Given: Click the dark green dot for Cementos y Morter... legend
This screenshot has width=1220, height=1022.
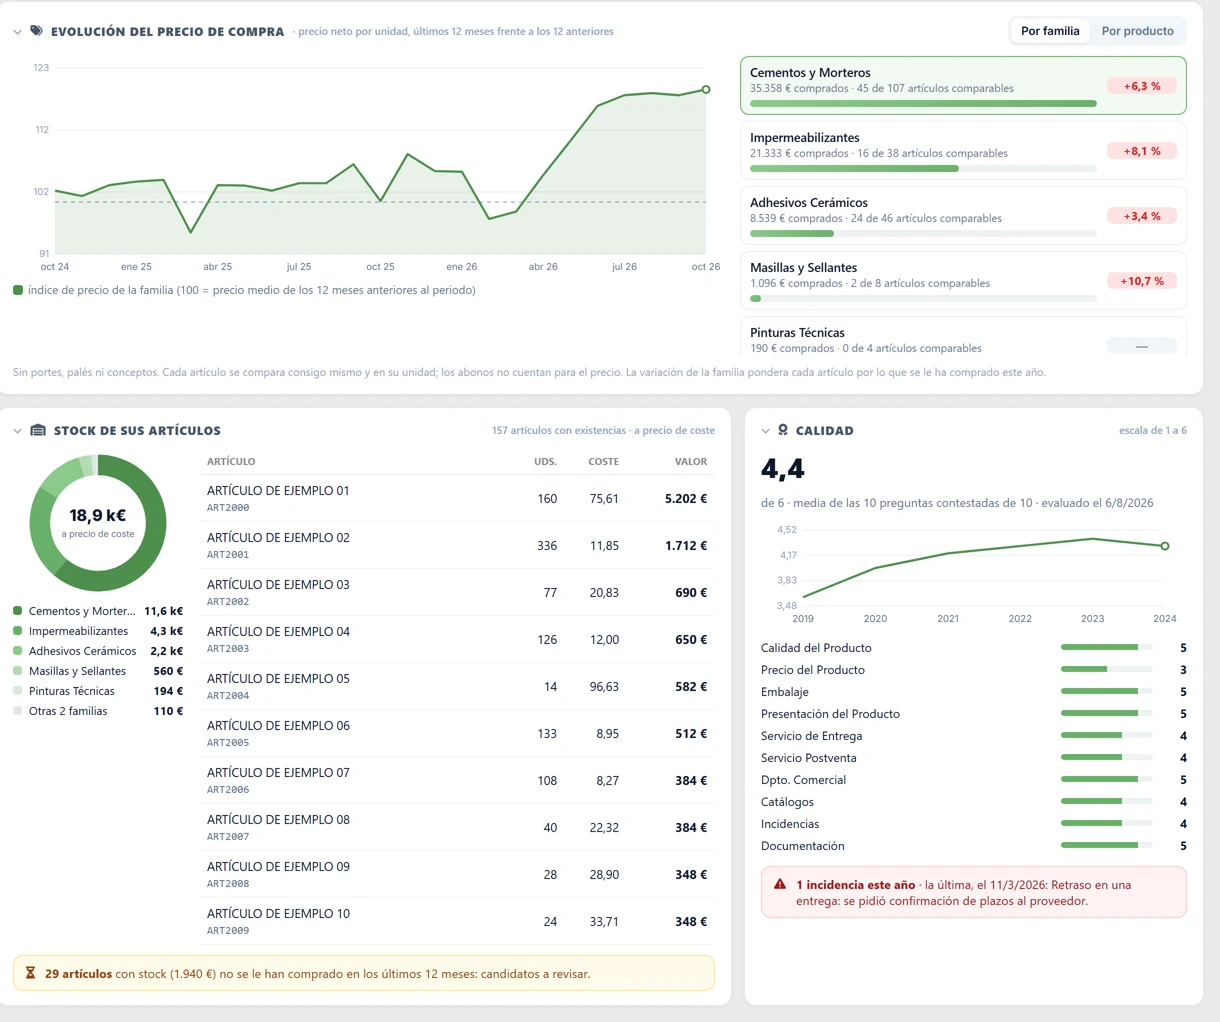Looking at the screenshot, I should coord(18,611).
